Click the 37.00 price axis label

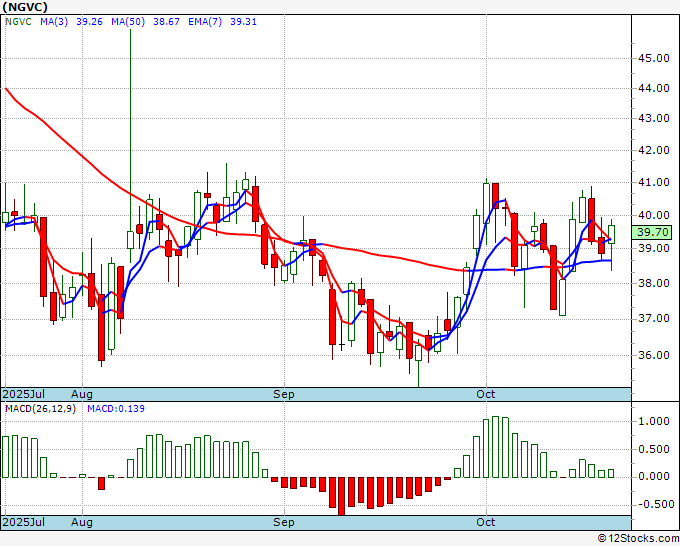click(x=653, y=319)
